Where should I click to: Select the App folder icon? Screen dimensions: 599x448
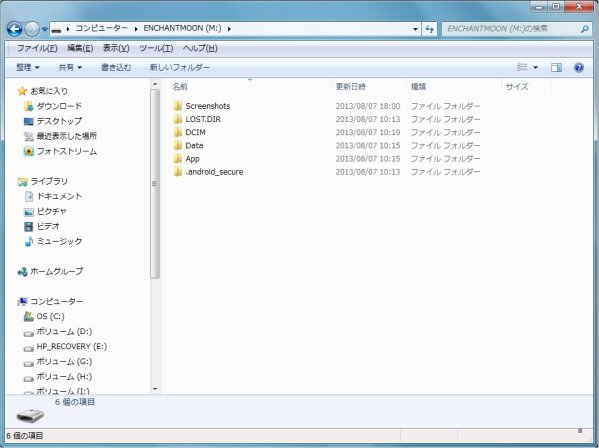coord(178,158)
